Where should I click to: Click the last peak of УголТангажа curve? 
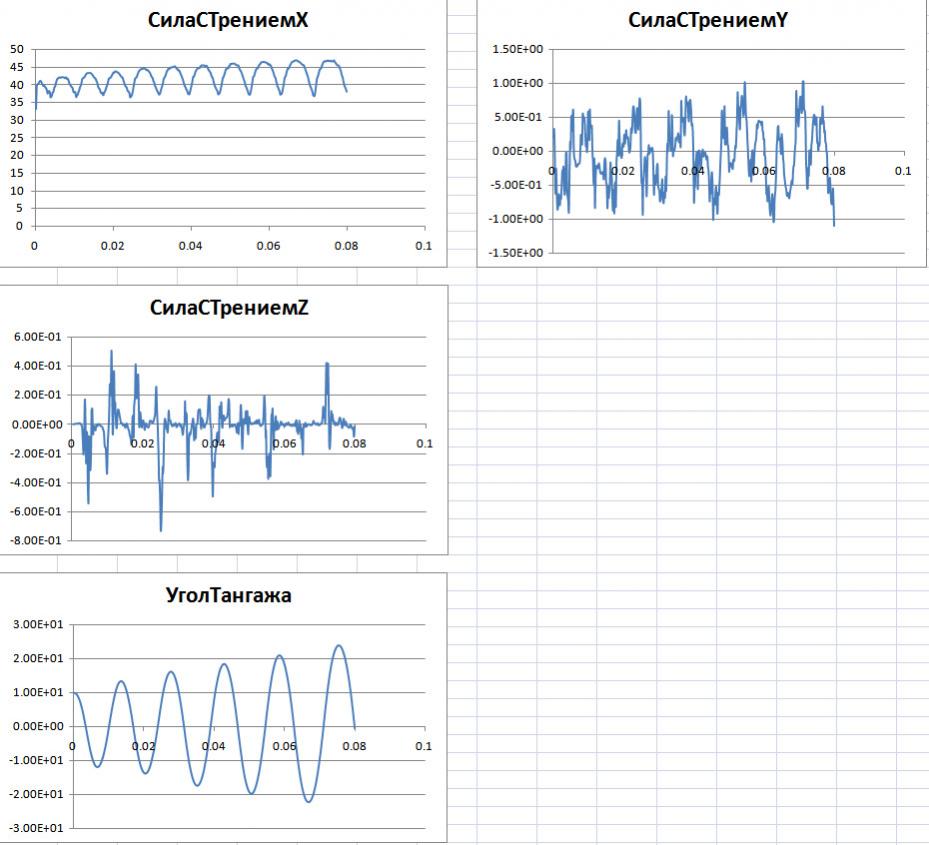(339, 645)
